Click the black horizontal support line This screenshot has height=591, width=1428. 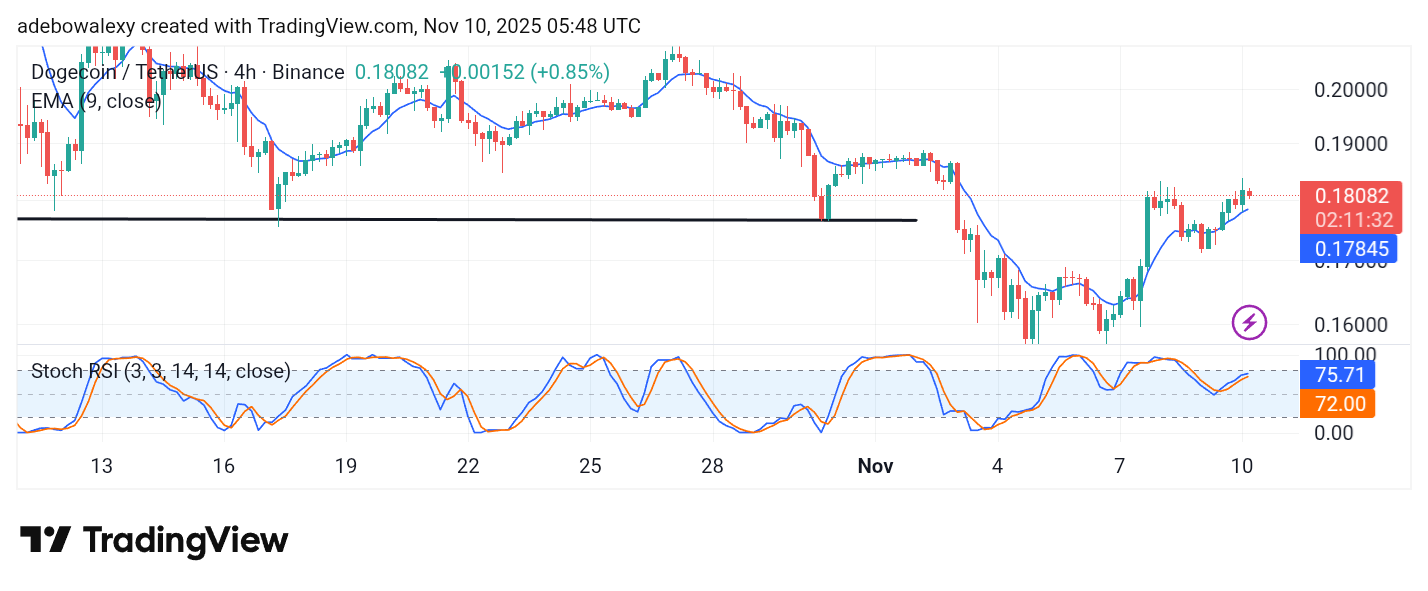467,219
